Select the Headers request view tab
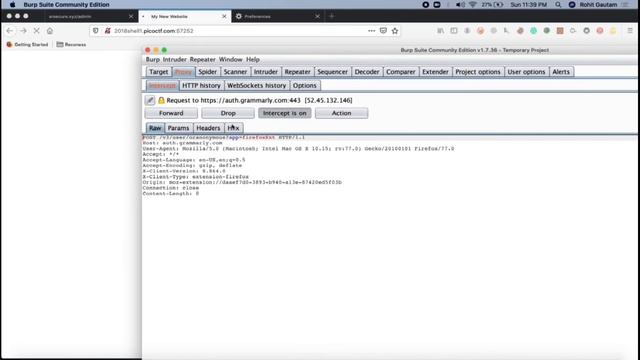The width and height of the screenshot is (640, 360). 208,128
